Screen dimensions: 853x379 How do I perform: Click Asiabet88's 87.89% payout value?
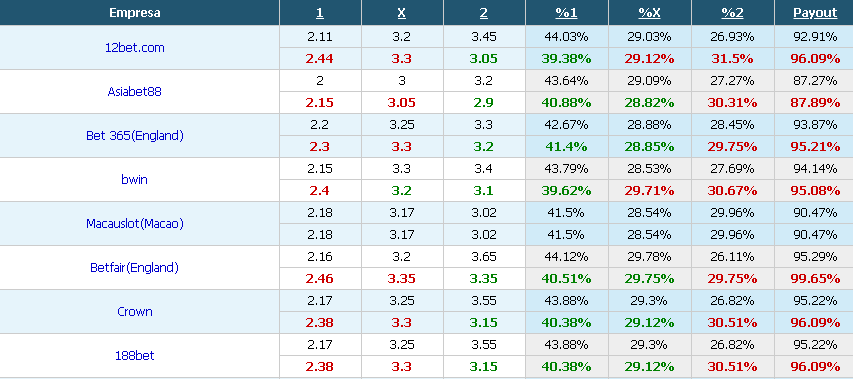[815, 103]
